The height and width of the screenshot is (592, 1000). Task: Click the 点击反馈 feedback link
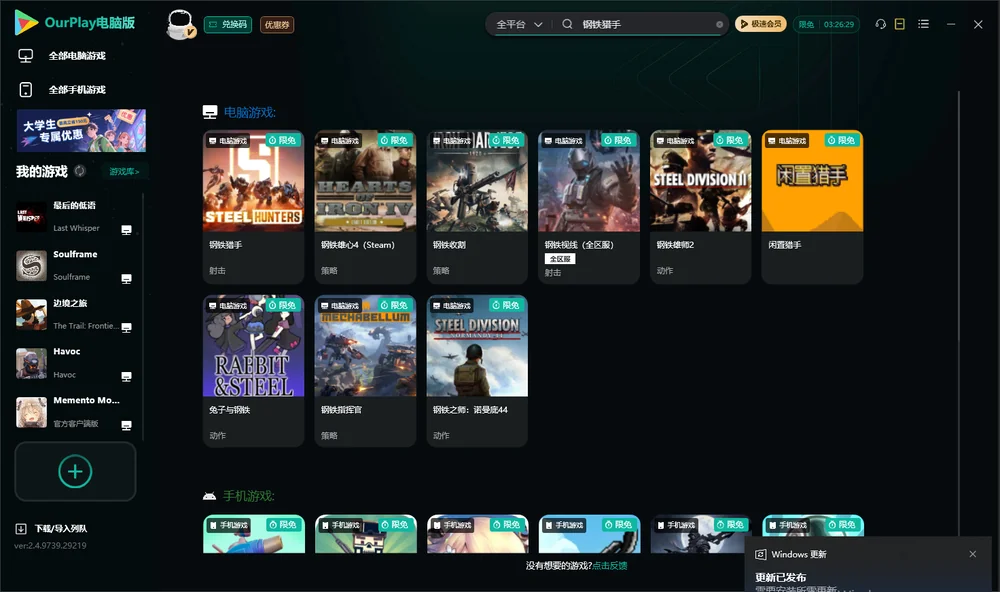click(610, 566)
